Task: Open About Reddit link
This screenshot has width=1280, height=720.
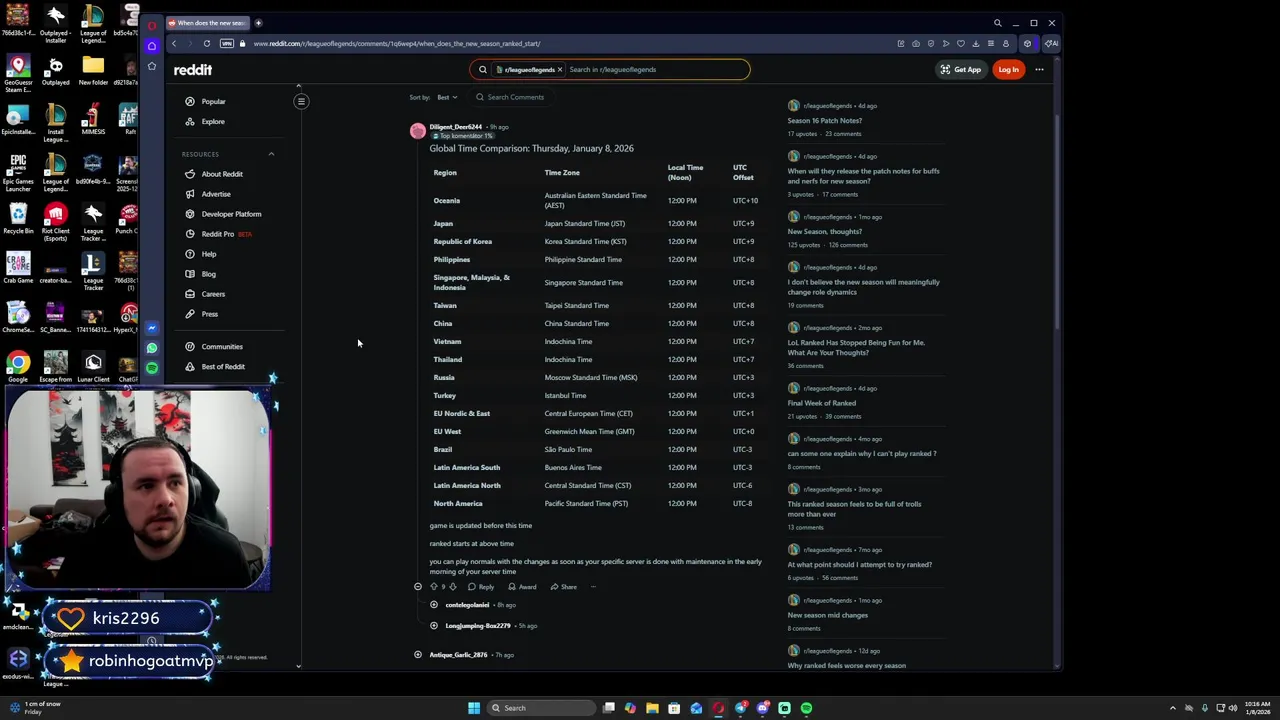Action: pos(214,174)
